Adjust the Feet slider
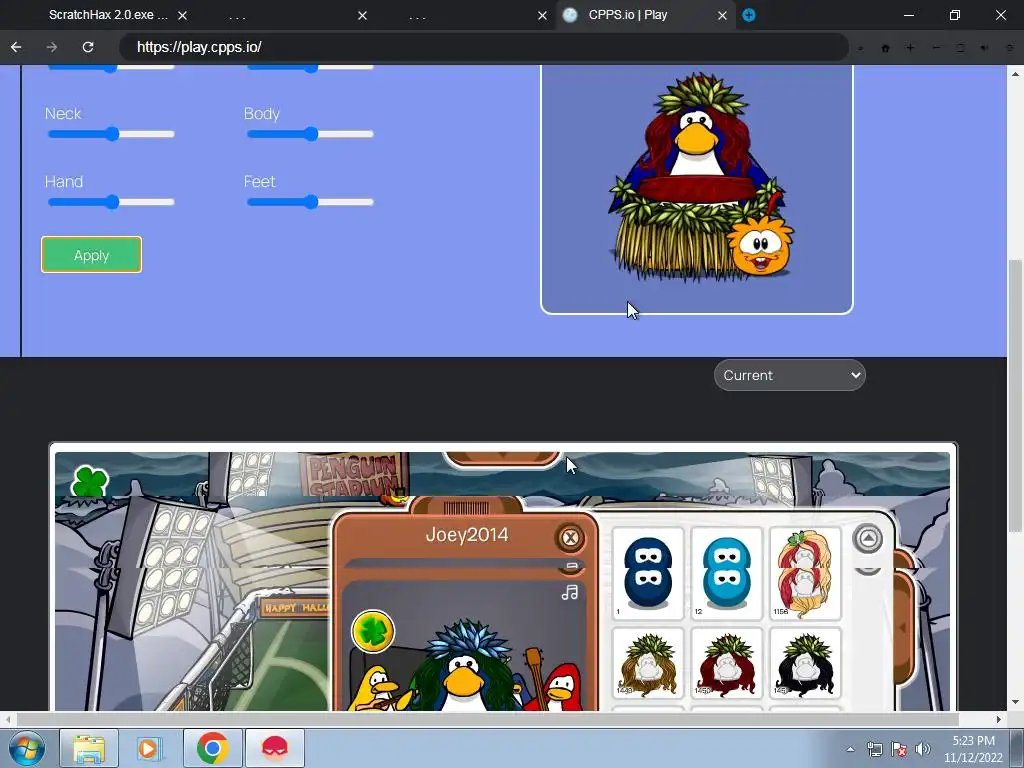Image resolution: width=1024 pixels, height=768 pixels. point(311,202)
